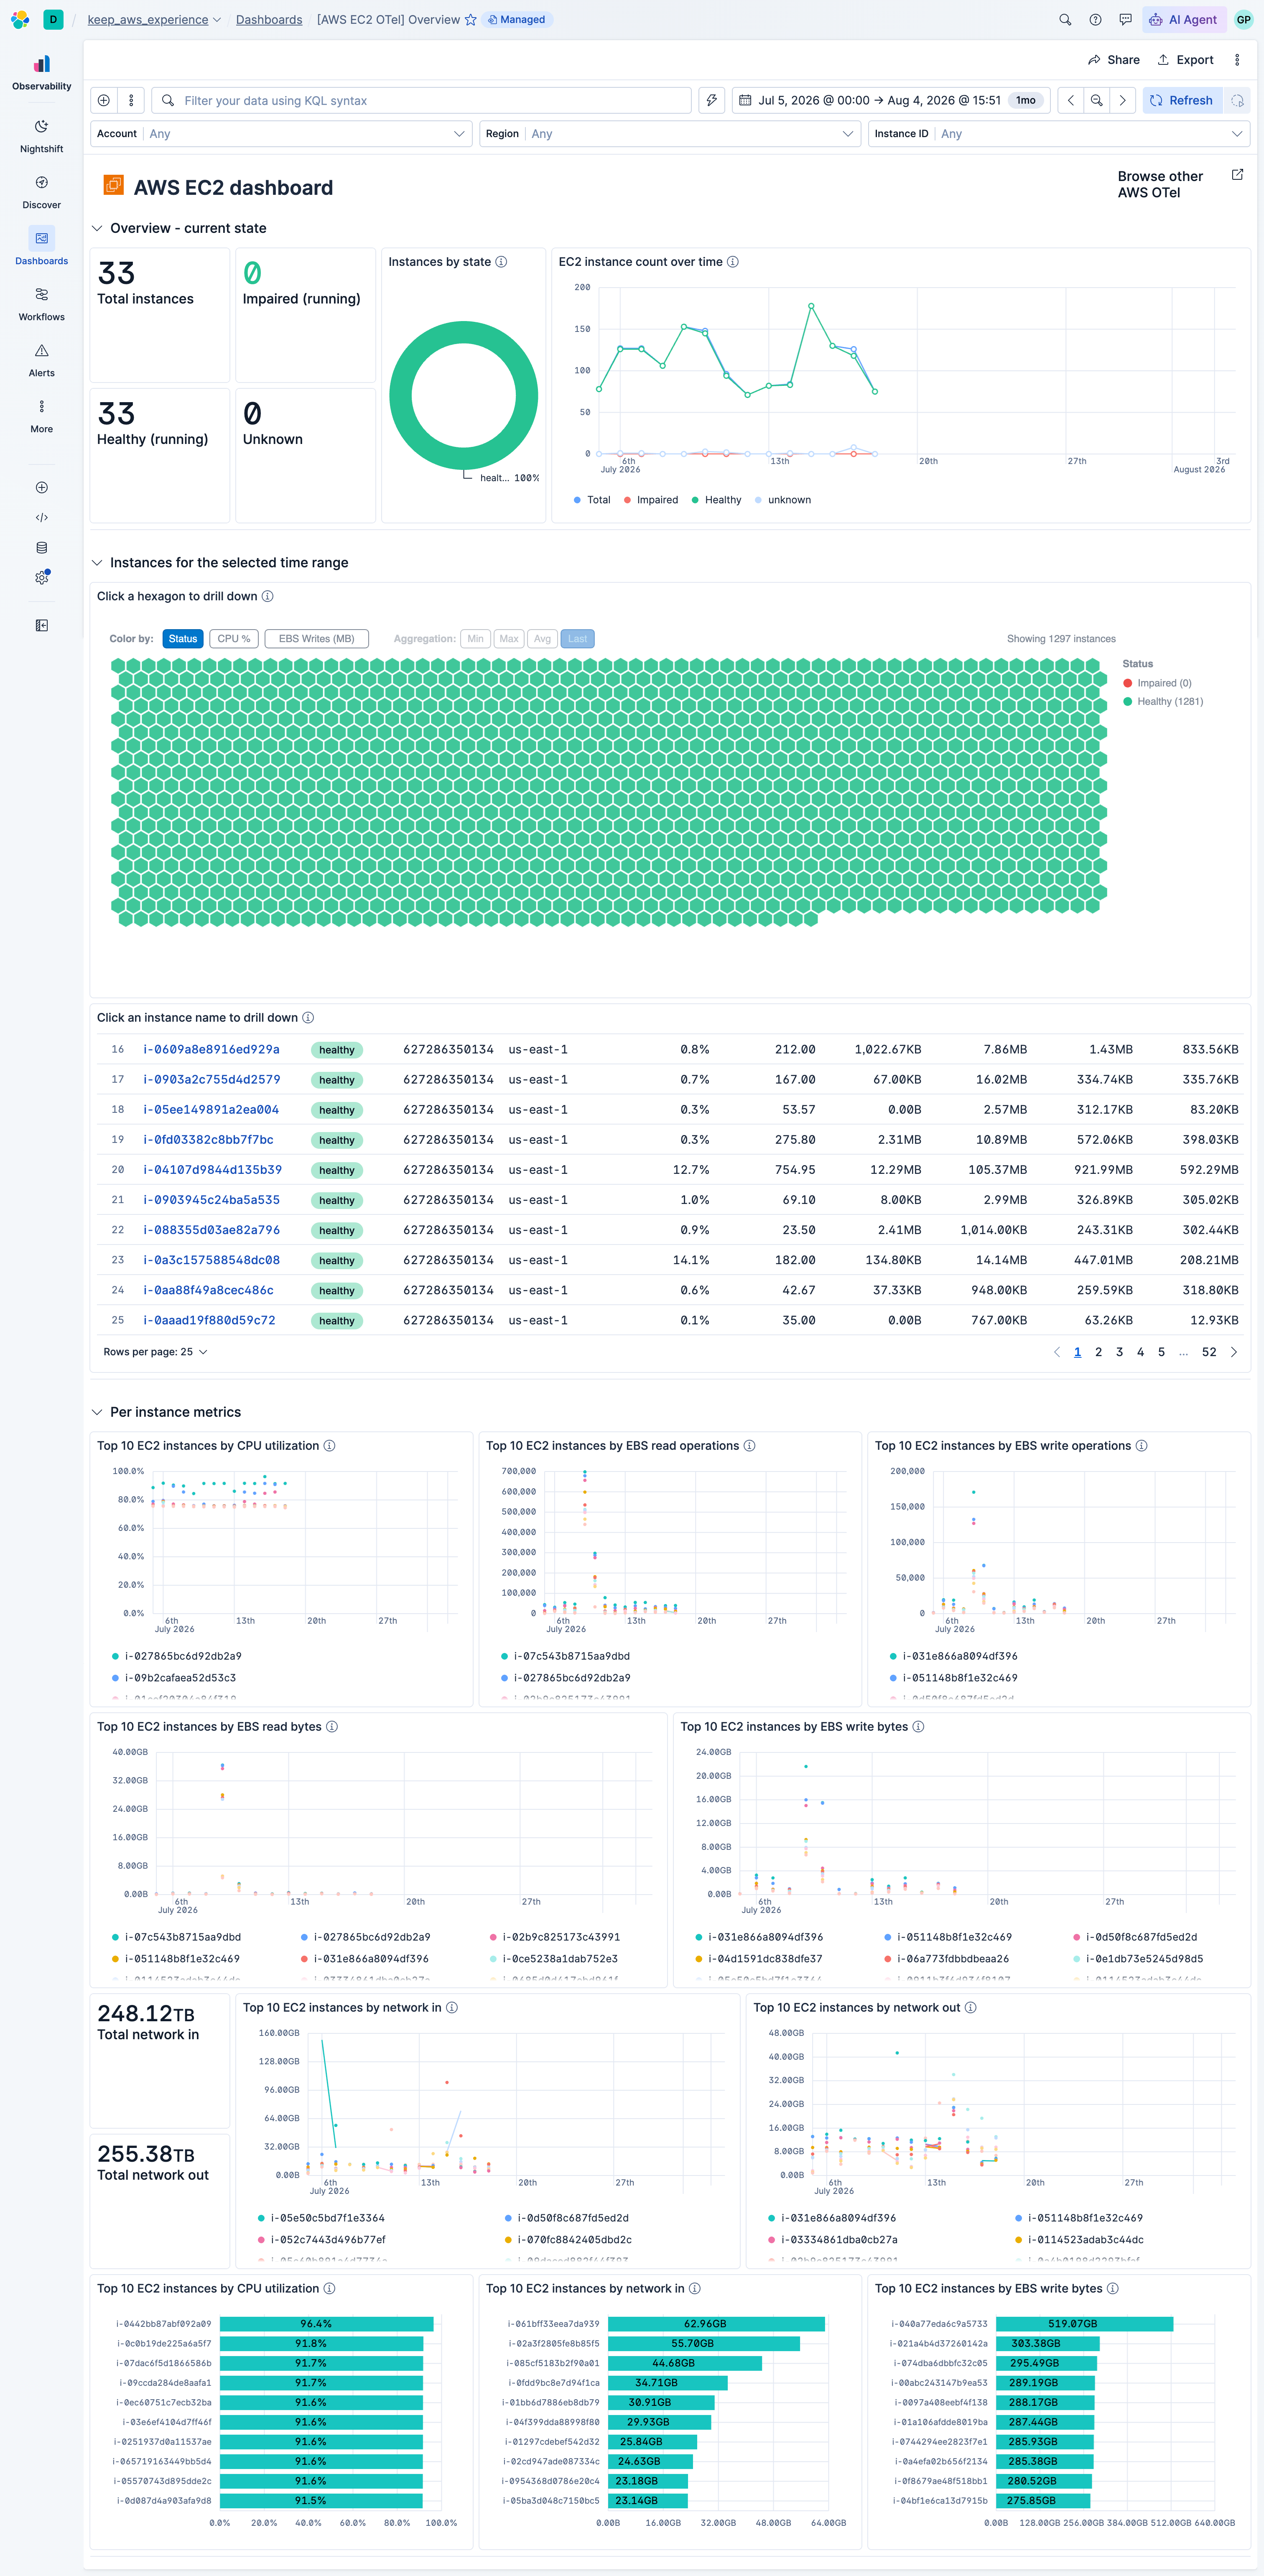Click the Share button
The width and height of the screenshot is (1264, 2576).
(1114, 60)
